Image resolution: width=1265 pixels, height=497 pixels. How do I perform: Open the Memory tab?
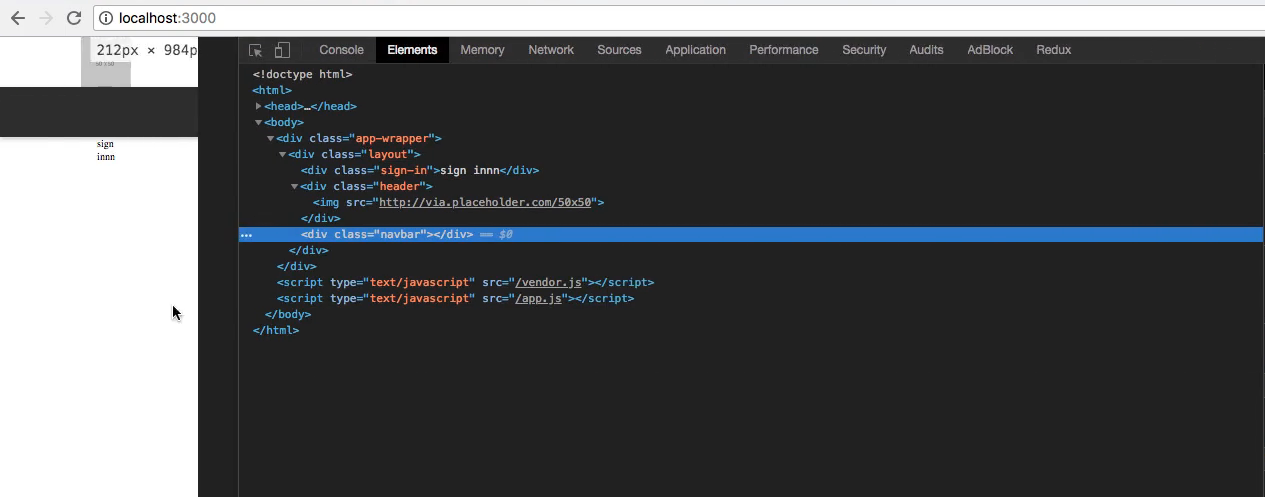(482, 50)
